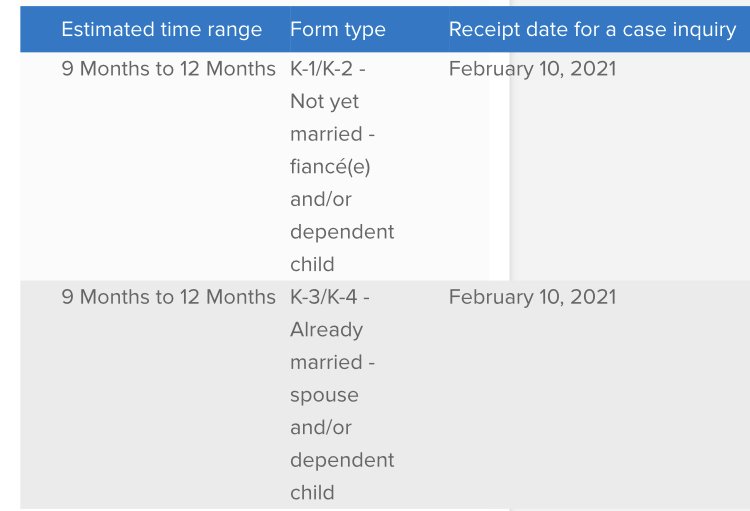
Task: Select second row's 9 Months to 12 Months
Action: click(x=168, y=297)
